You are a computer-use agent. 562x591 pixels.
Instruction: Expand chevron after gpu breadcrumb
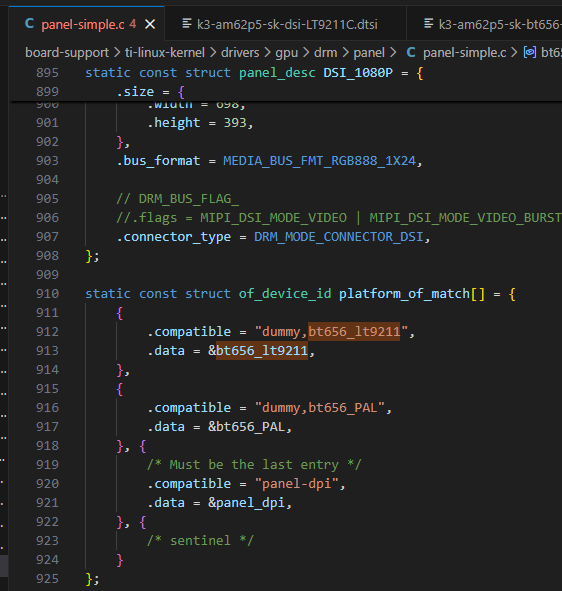coord(306,53)
